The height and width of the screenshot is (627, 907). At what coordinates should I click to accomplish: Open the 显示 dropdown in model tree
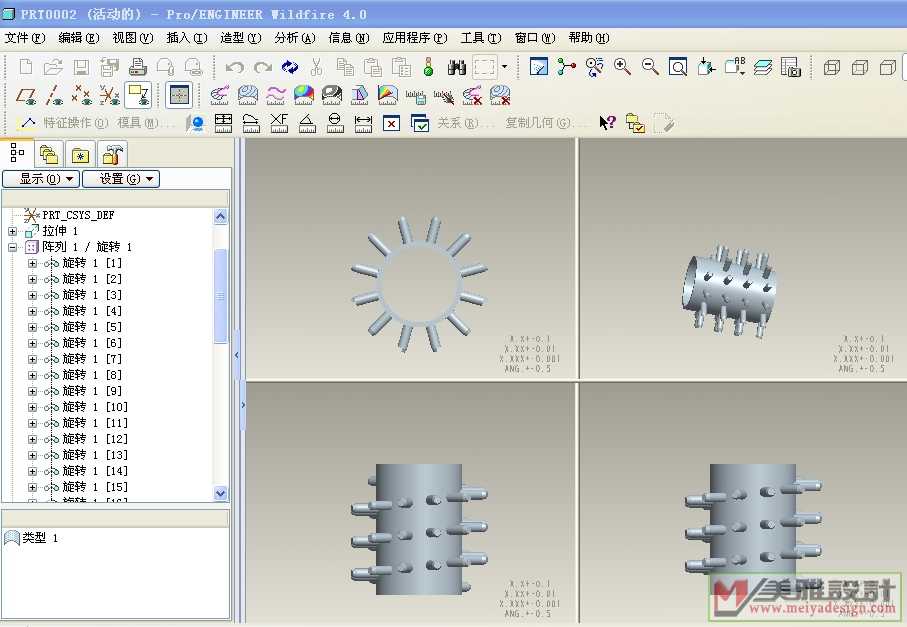41,179
